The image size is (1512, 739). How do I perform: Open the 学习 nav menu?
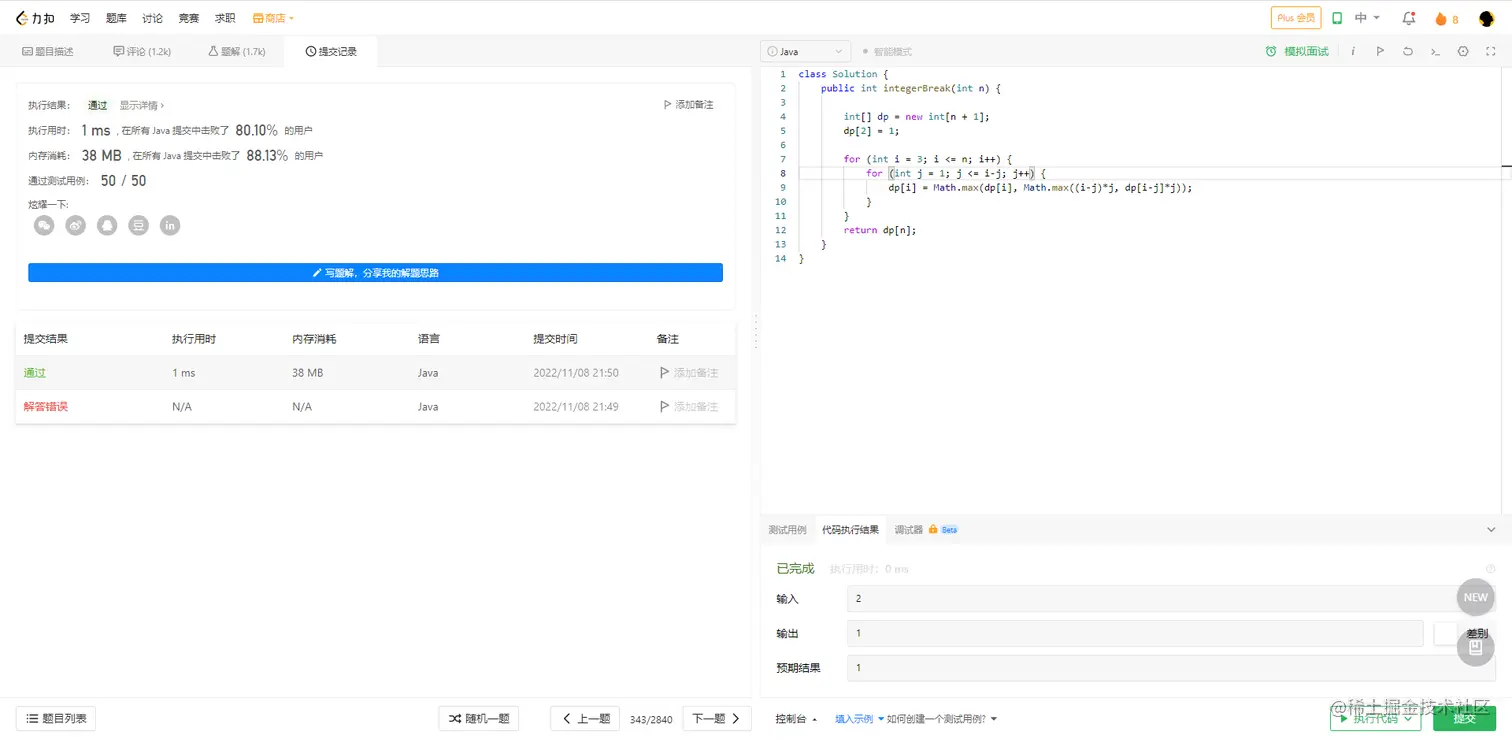[x=80, y=18]
